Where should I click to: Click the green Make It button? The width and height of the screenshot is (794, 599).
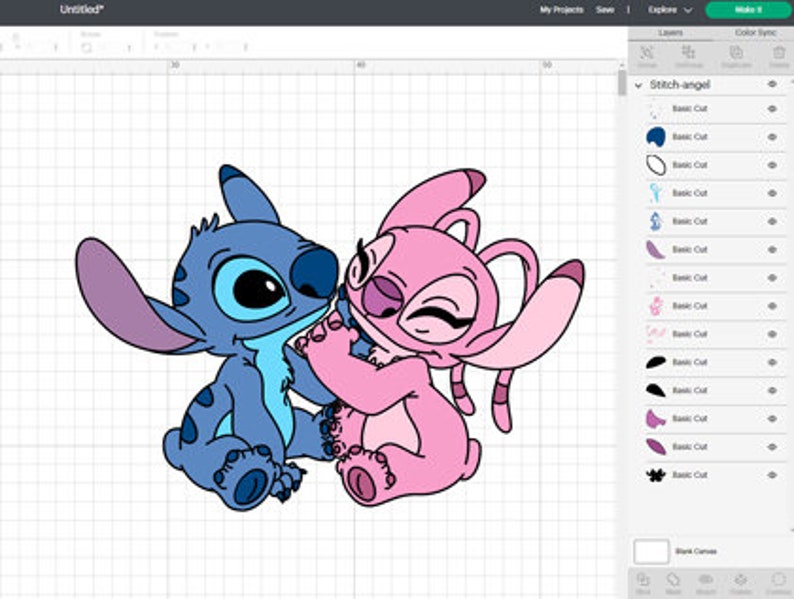pos(748,10)
